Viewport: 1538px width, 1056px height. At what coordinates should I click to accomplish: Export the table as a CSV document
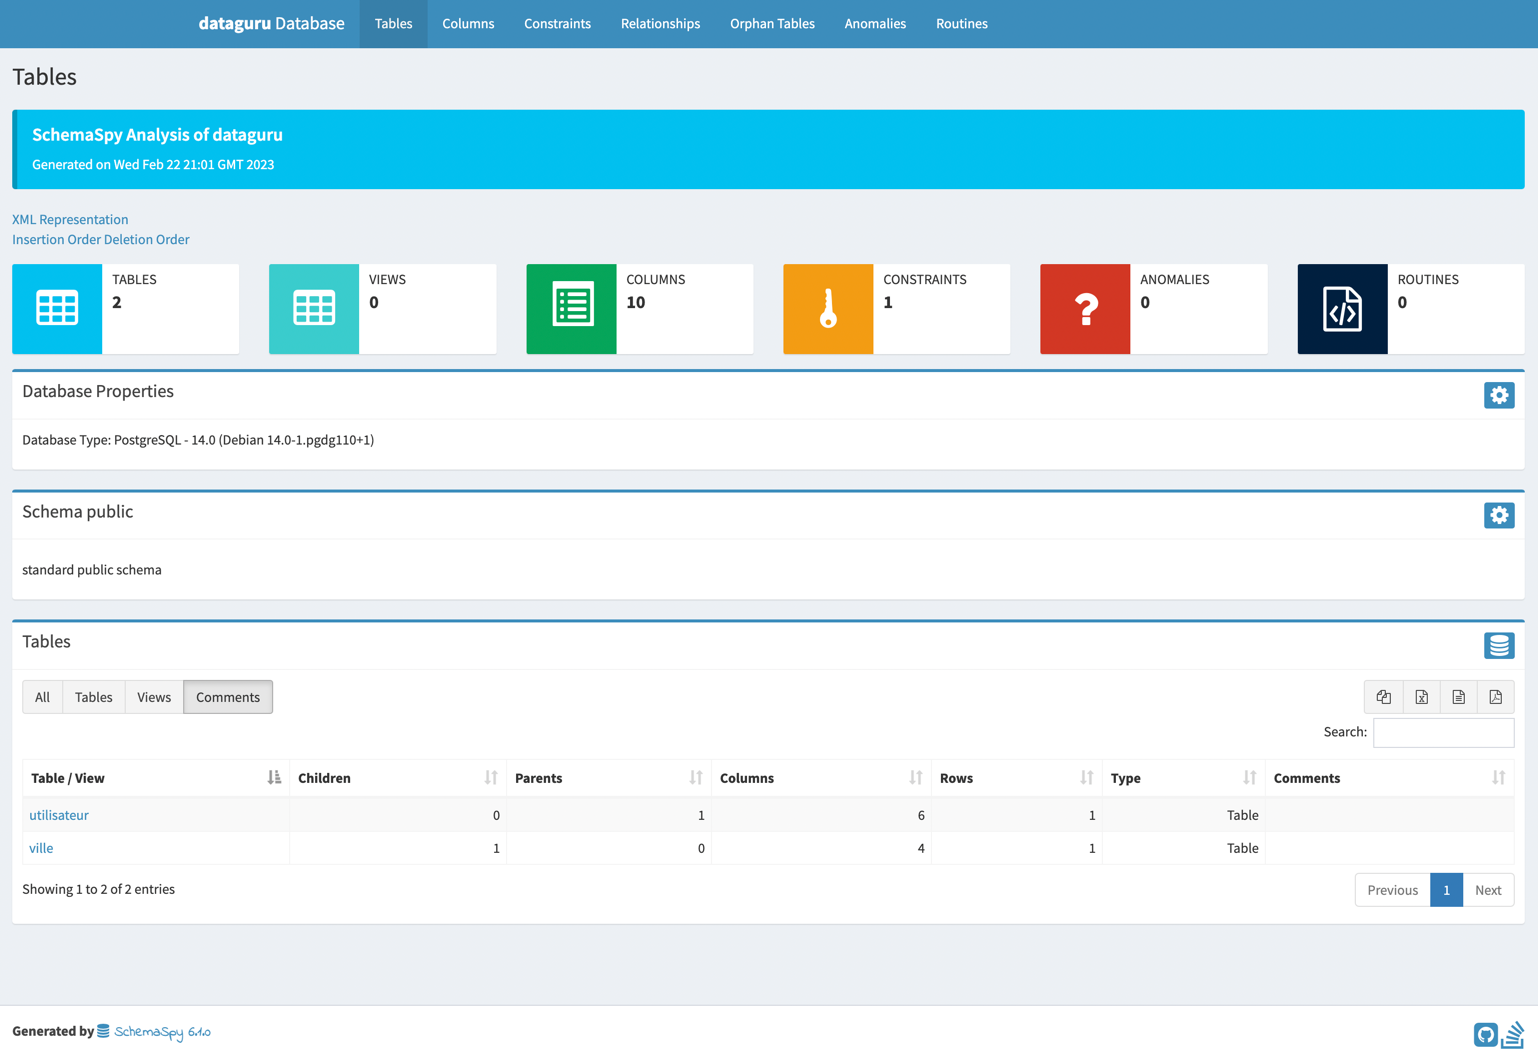click(x=1459, y=697)
